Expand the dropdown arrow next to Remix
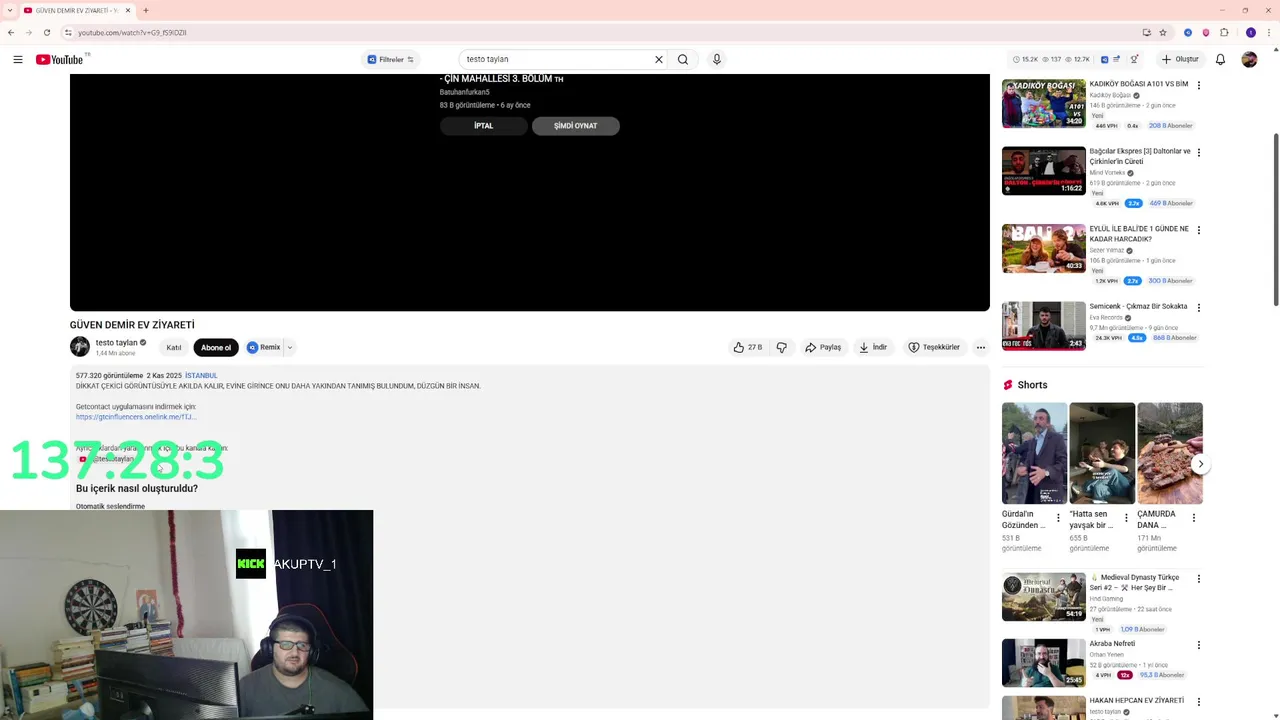Screen dimensions: 1280x720 click(x=290, y=347)
